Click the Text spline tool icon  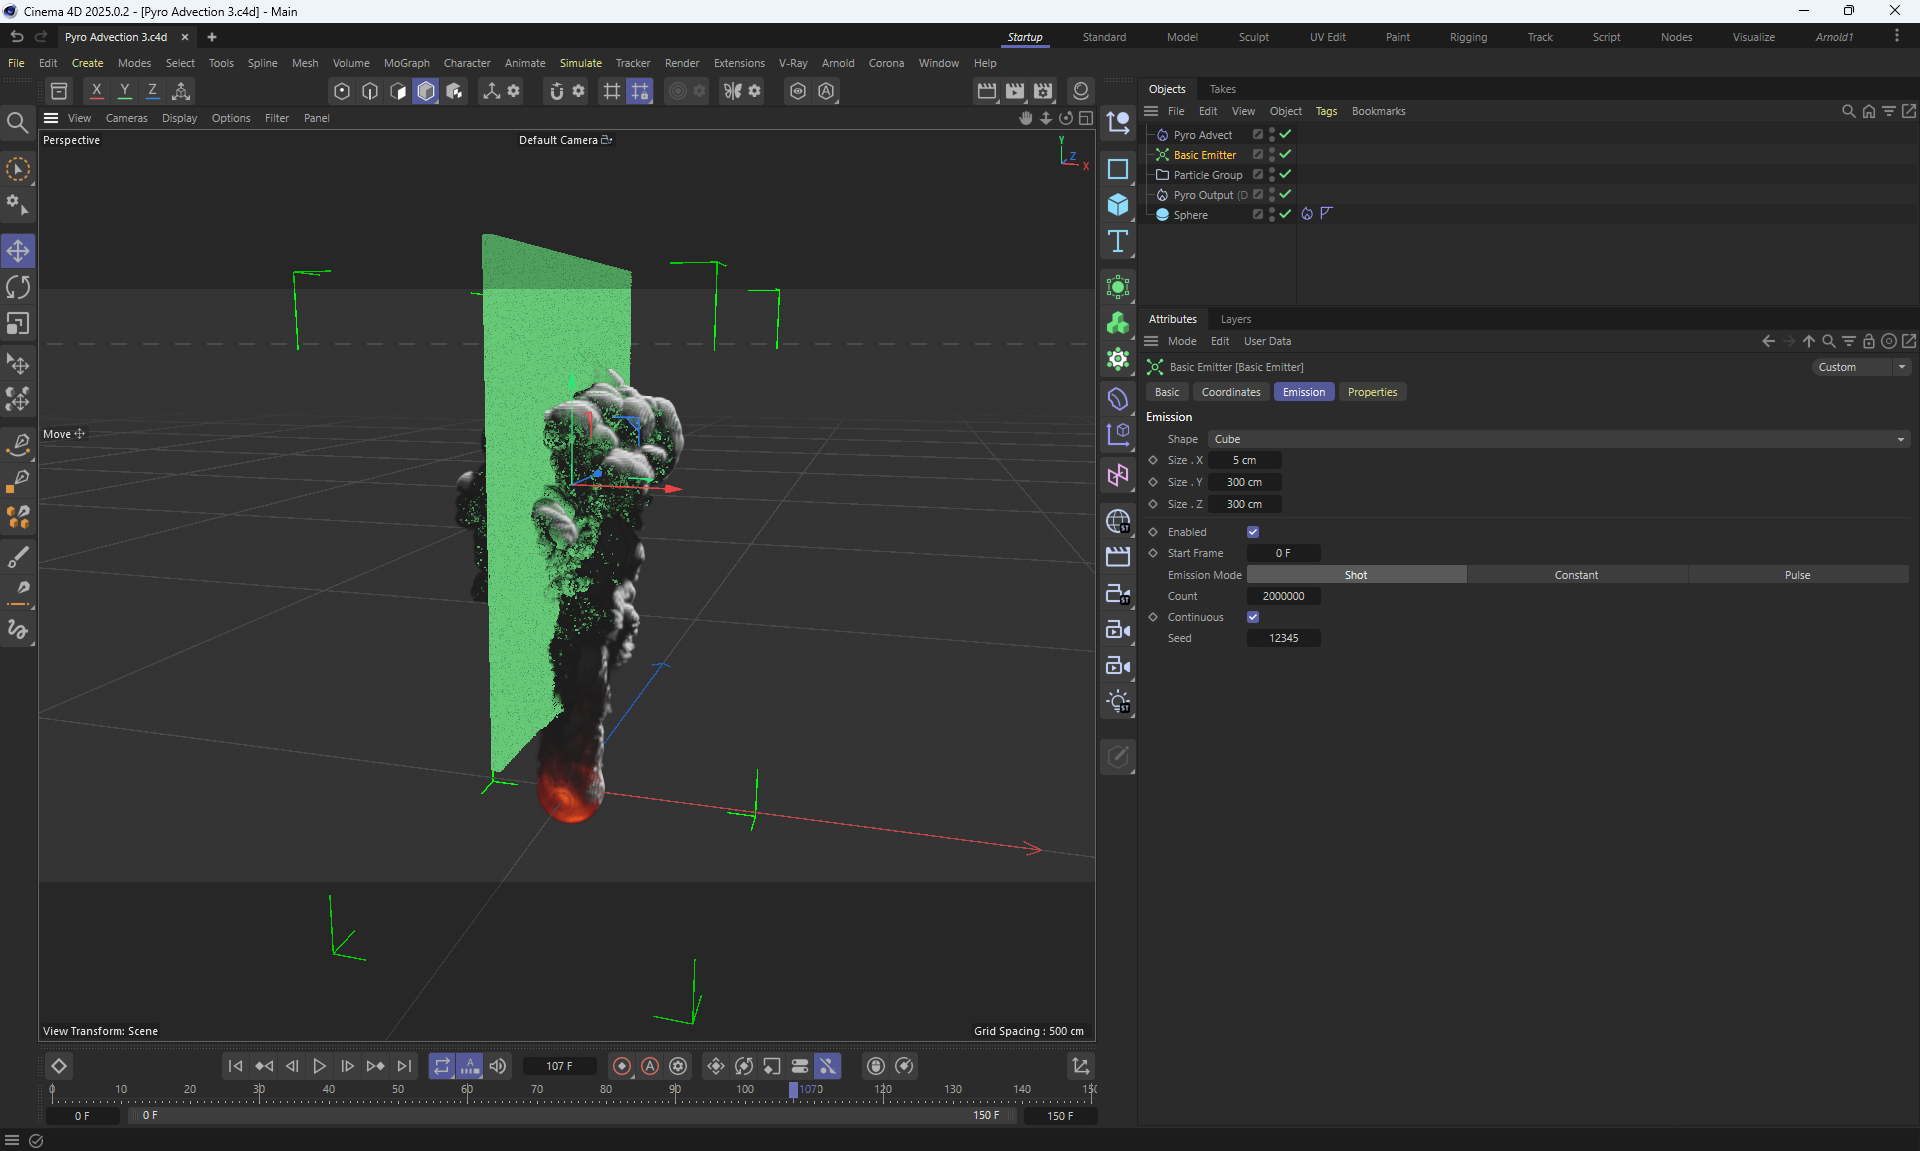pos(1118,241)
